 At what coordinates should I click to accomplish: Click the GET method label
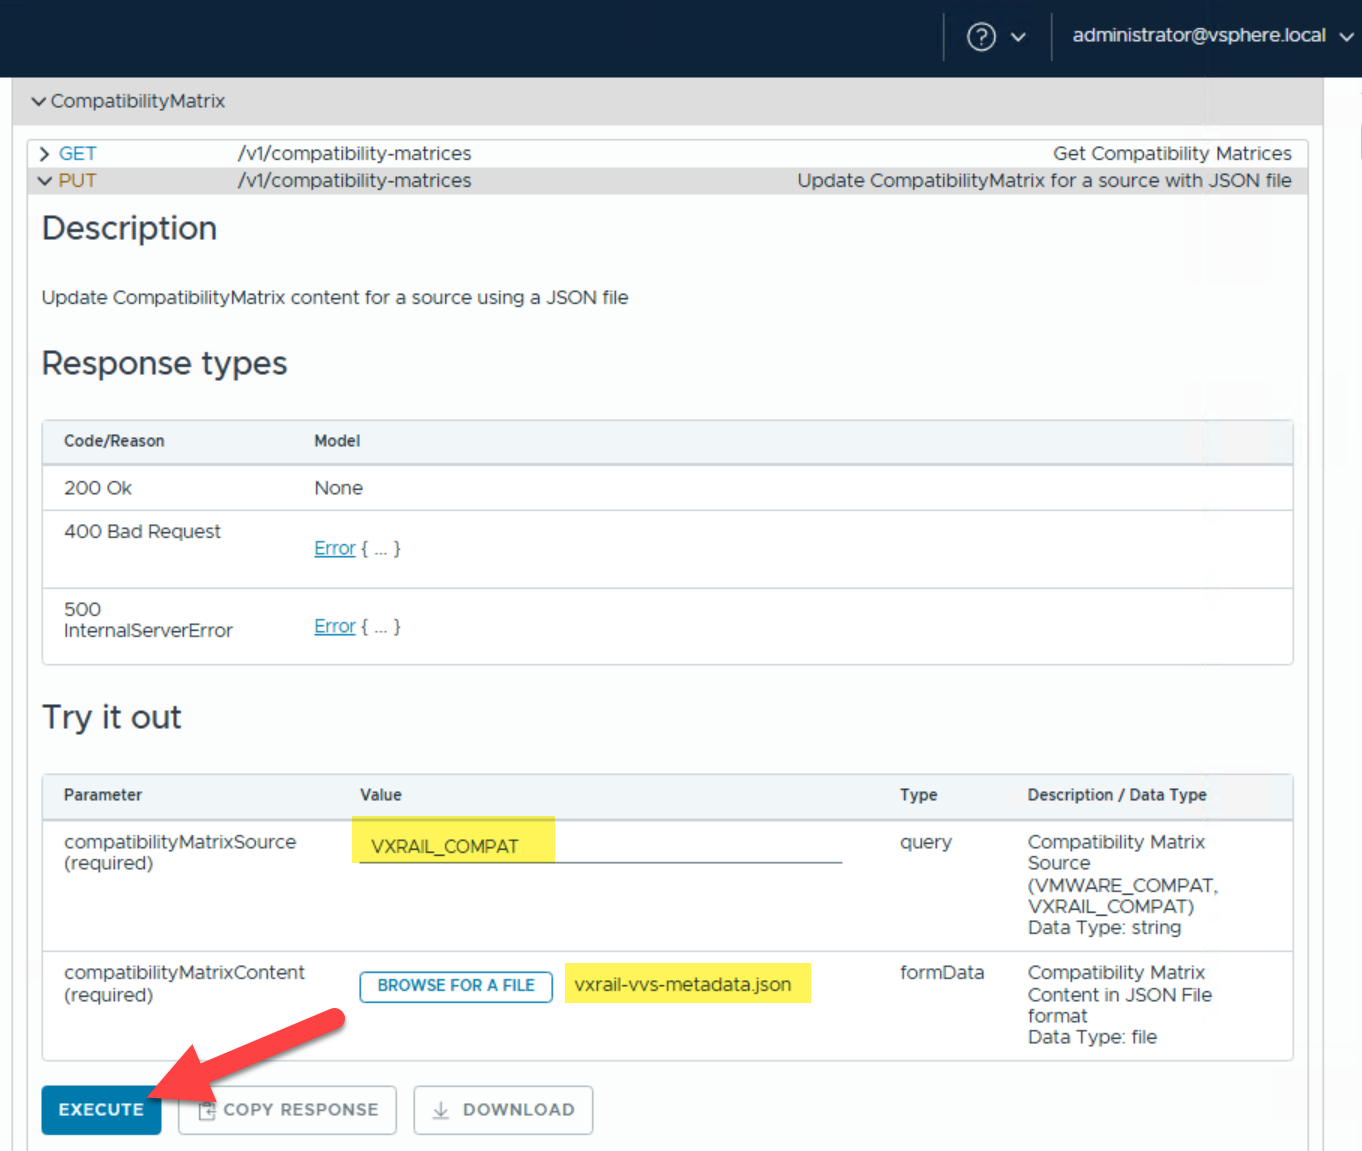click(x=77, y=154)
